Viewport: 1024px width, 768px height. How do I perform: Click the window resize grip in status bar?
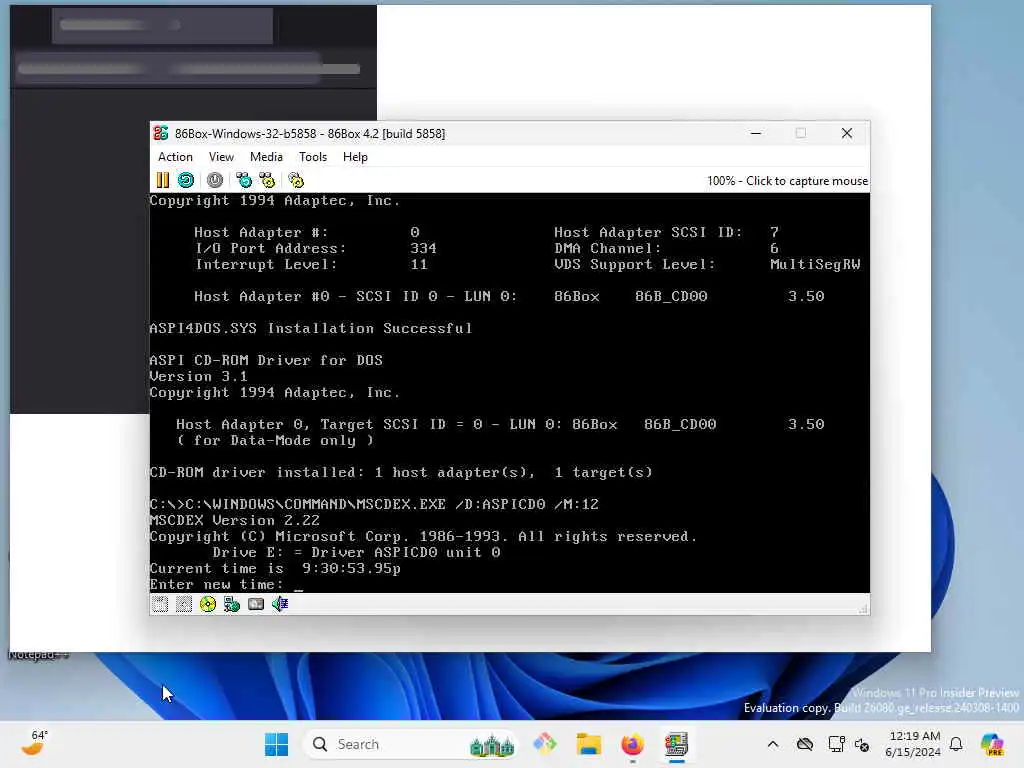(863, 609)
